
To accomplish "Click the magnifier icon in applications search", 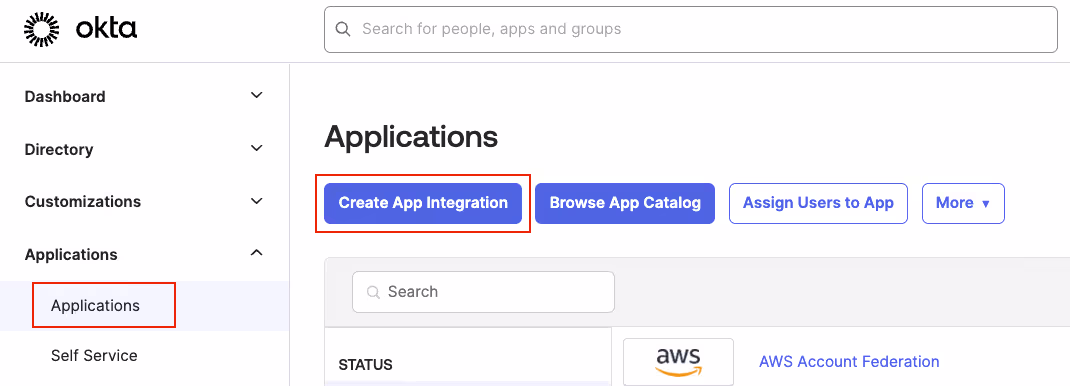I will [x=373, y=292].
